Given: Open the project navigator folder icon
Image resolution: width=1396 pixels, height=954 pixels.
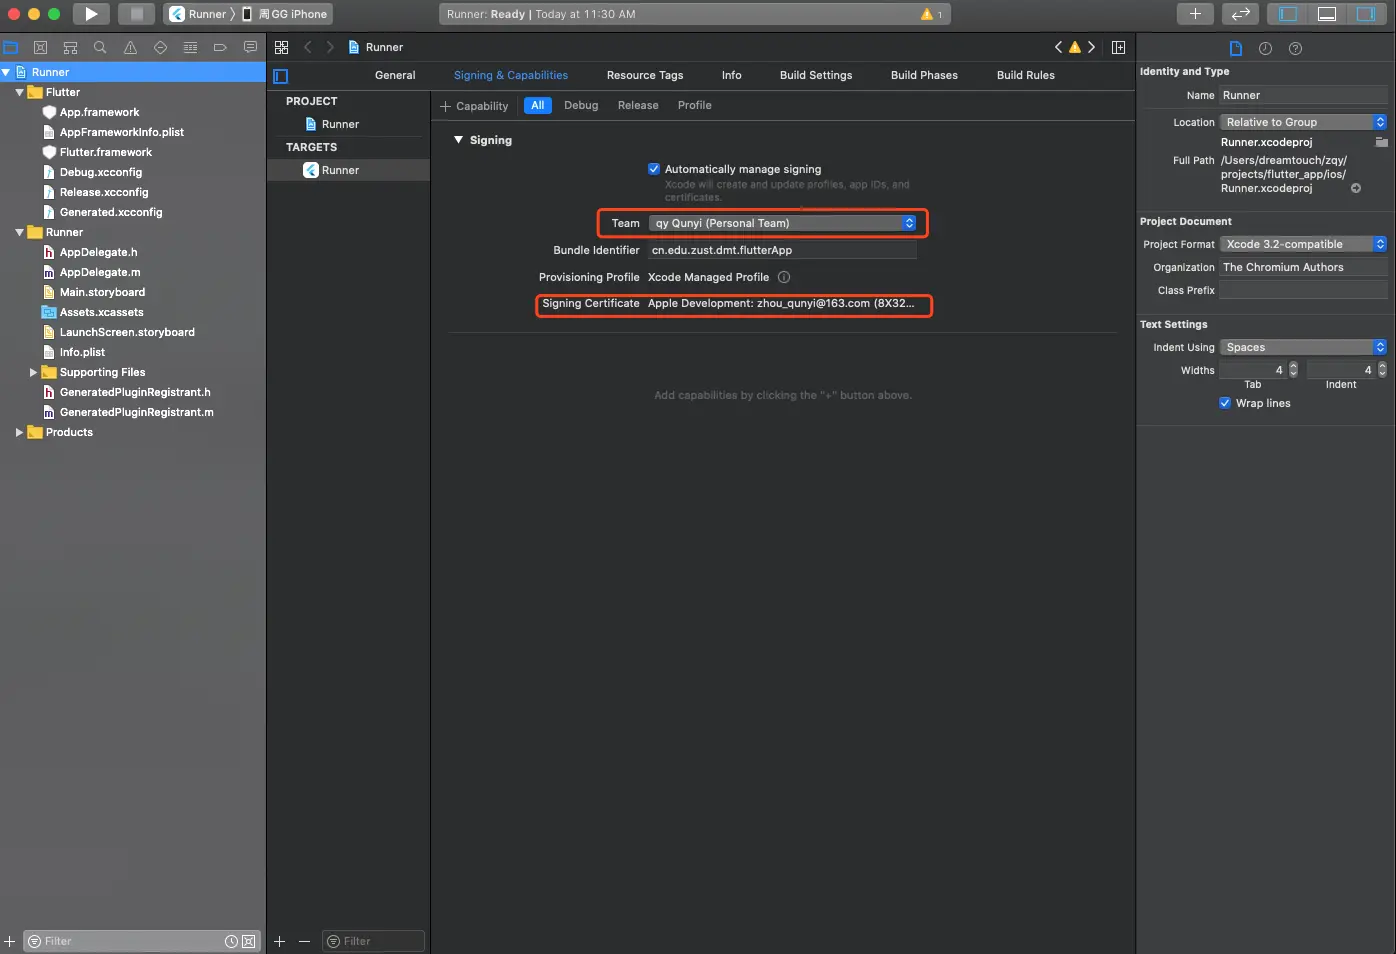Looking at the screenshot, I should pyautogui.click(x=11, y=47).
